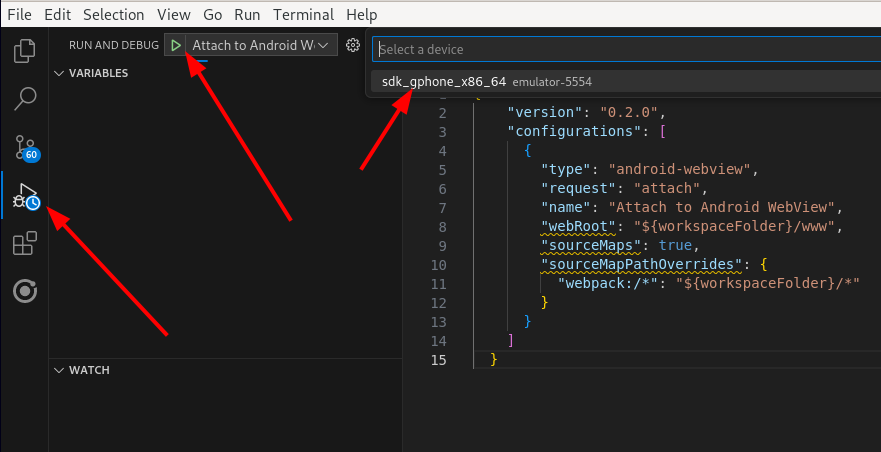
Task: Open the Help menu
Action: [361, 14]
